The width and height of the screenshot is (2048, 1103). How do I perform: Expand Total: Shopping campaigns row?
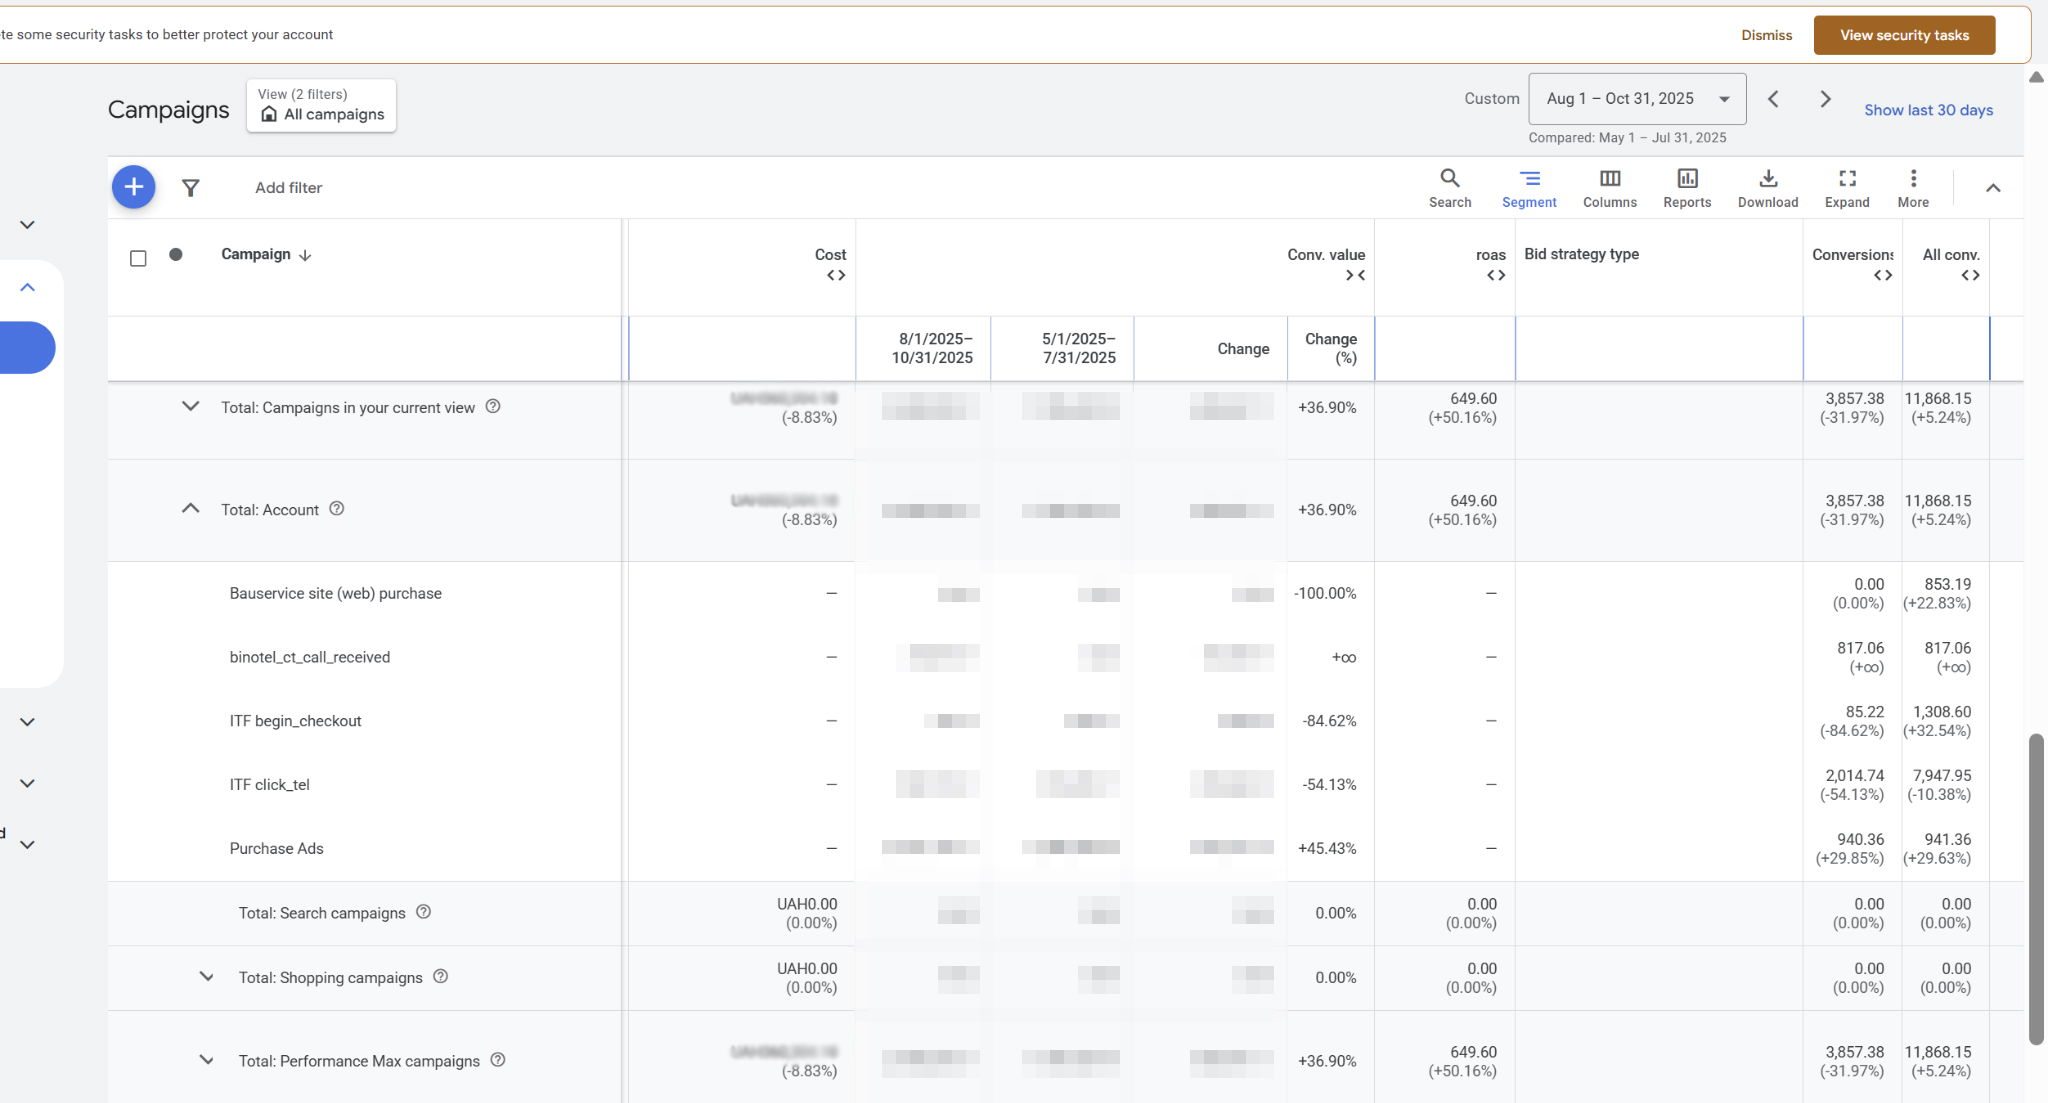206,976
